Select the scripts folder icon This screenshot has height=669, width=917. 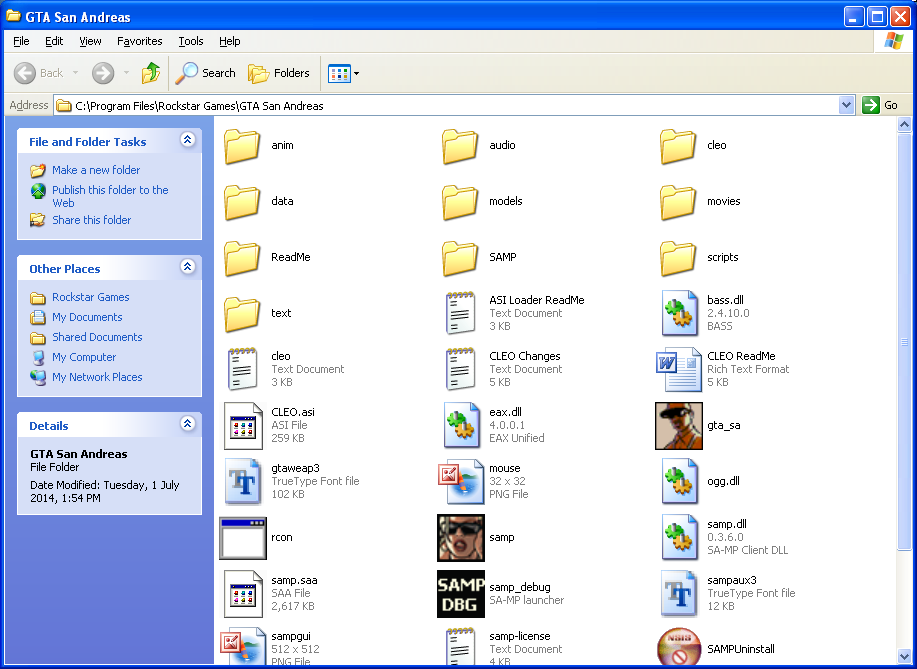pyautogui.click(x=678, y=258)
